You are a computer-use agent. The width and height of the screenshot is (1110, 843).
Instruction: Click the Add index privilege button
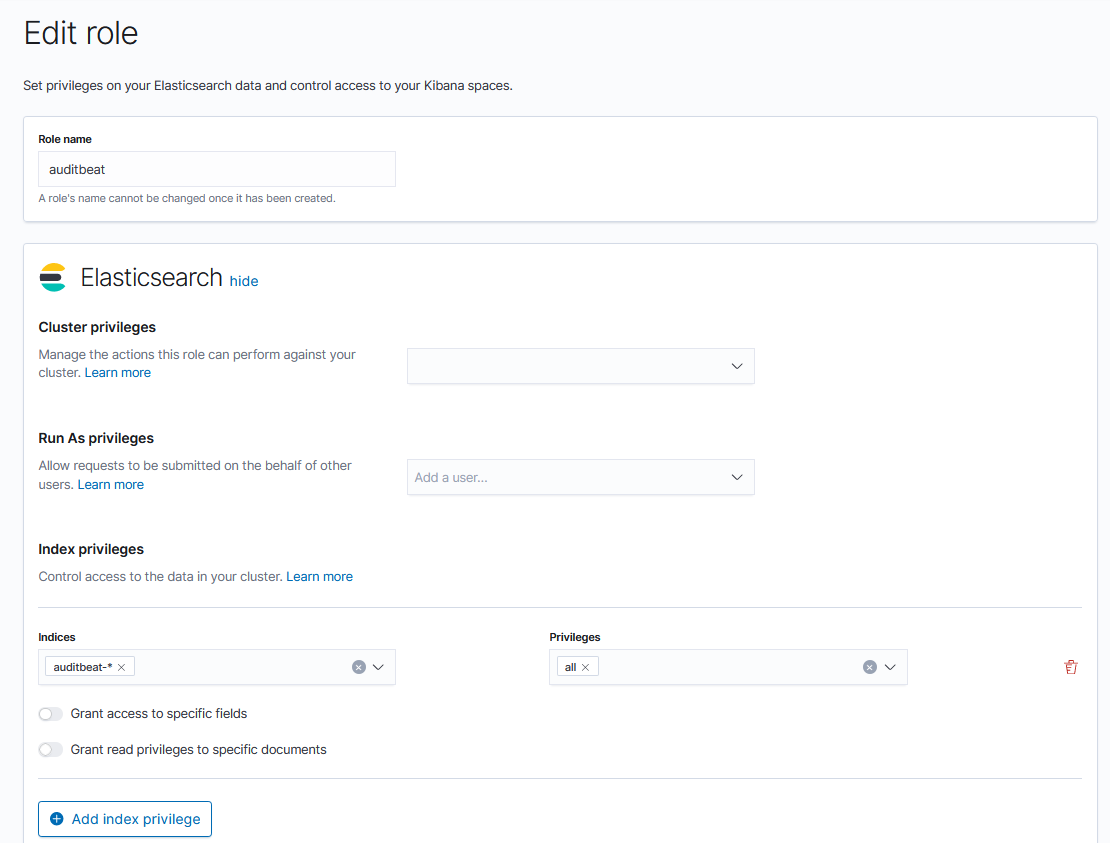point(125,819)
